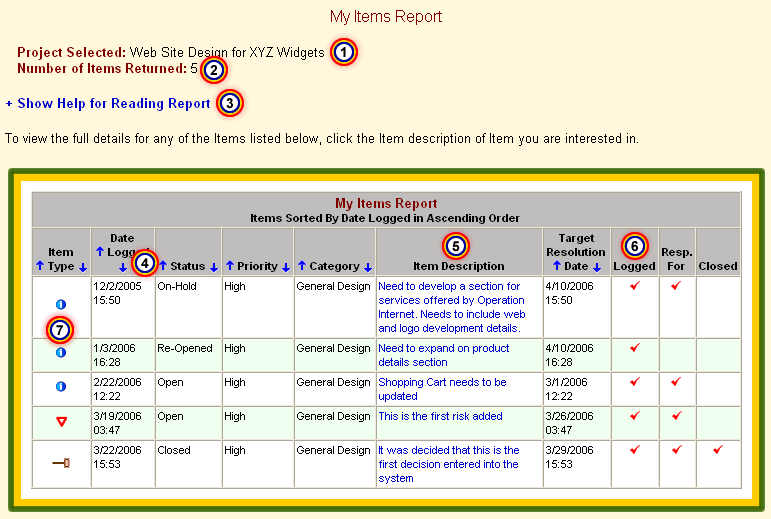
Task: Click the Resp. For checkmark in the risk row
Action: pos(677,416)
